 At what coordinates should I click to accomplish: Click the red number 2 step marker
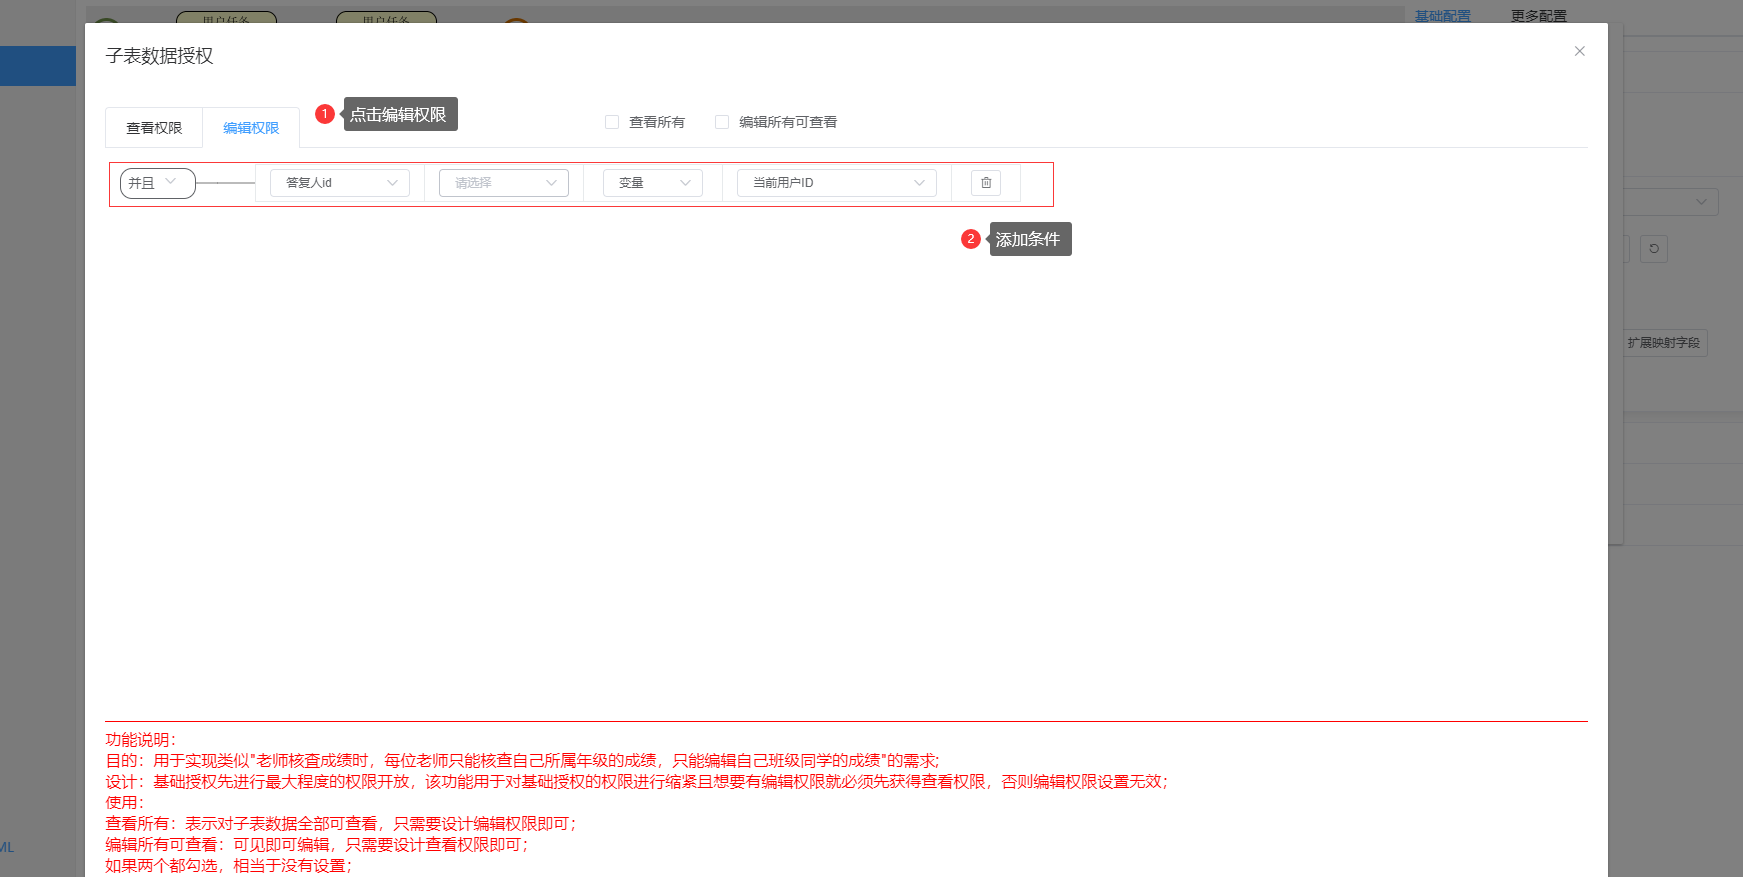click(x=970, y=239)
